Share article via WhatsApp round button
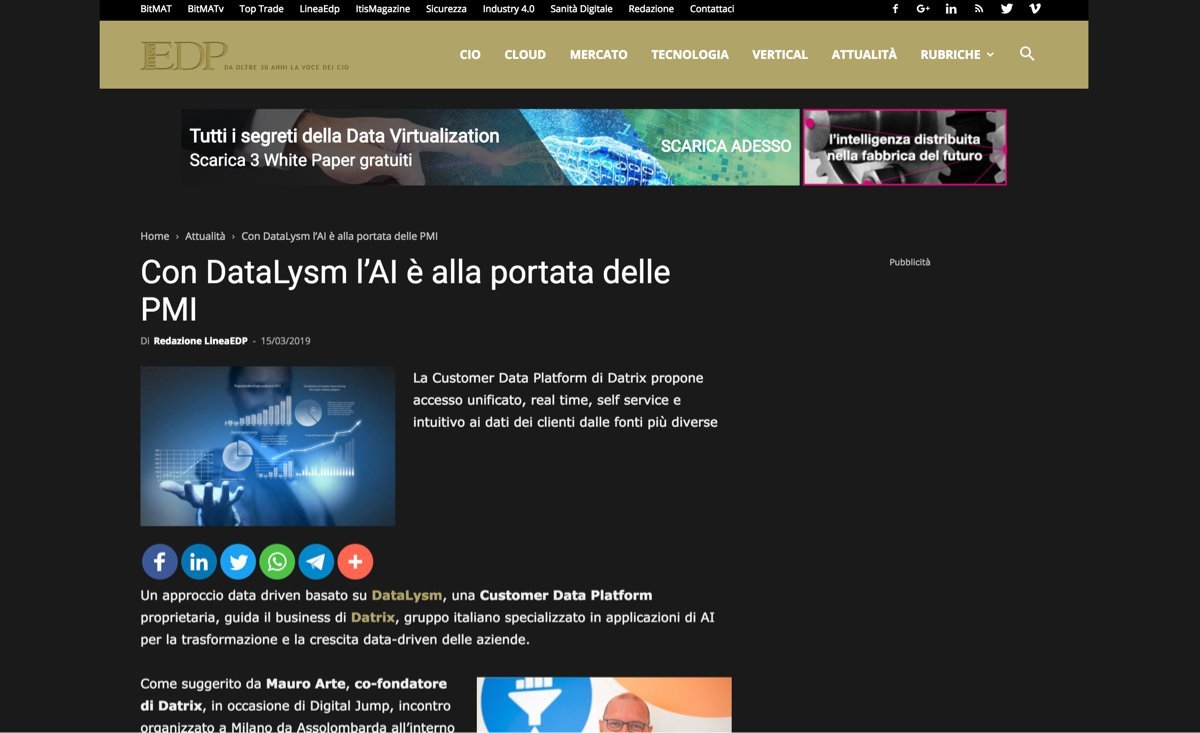The height and width of the screenshot is (733, 1200). [x=277, y=562]
